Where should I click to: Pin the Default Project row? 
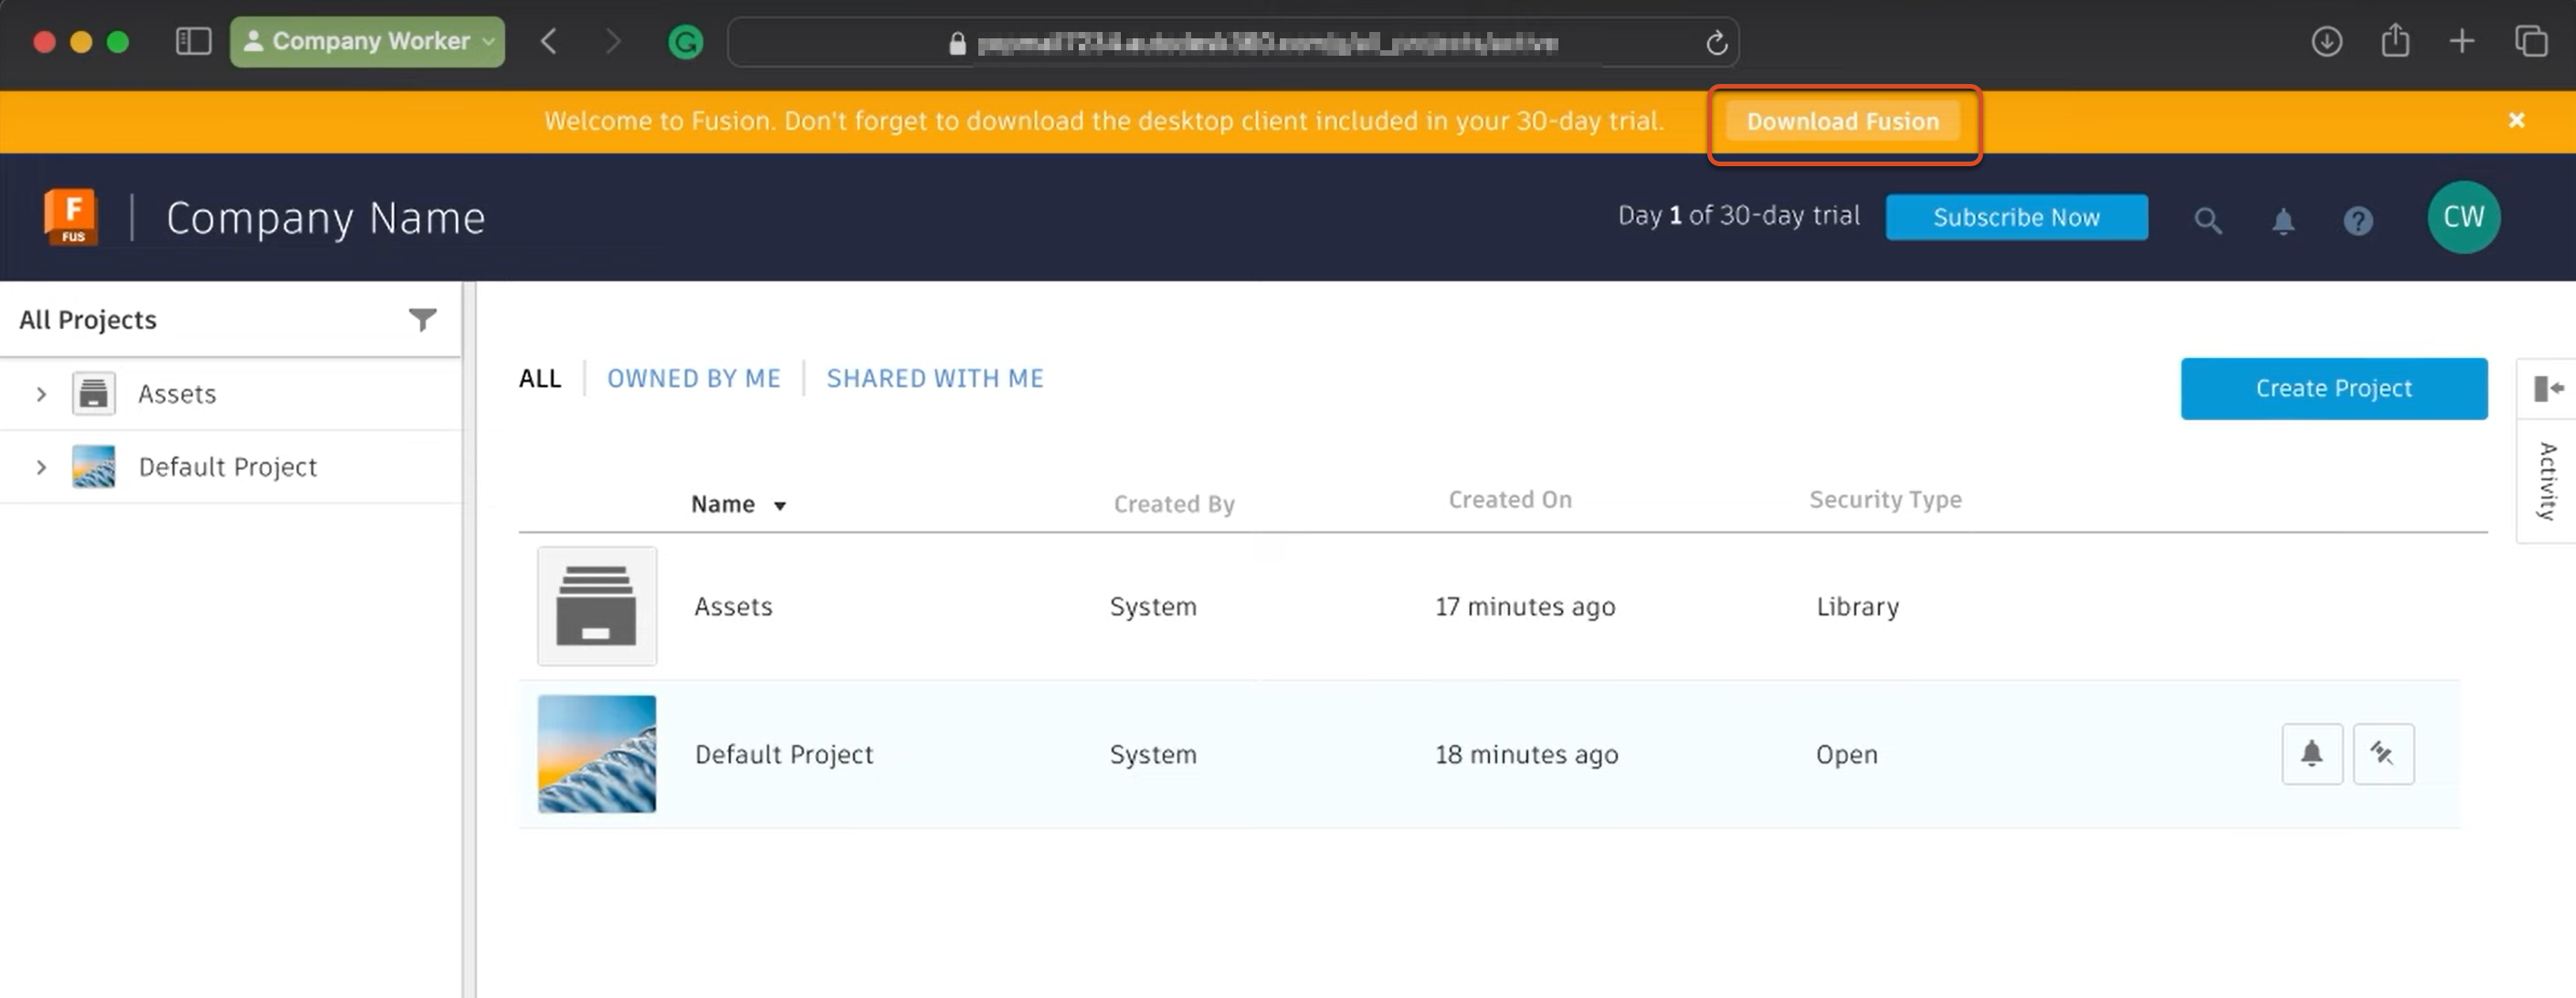[x=2383, y=754]
